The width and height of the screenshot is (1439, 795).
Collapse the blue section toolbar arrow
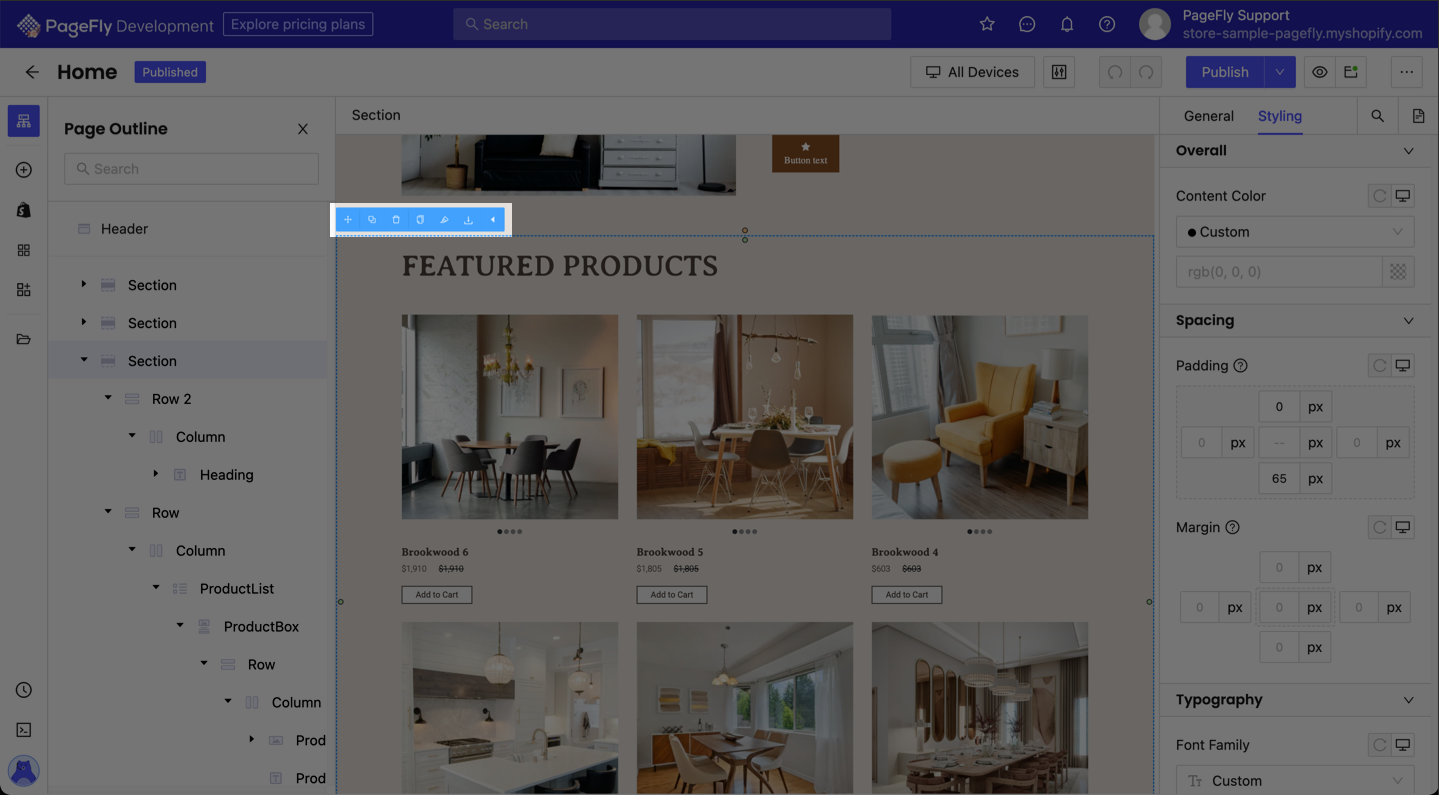pyautogui.click(x=492, y=220)
